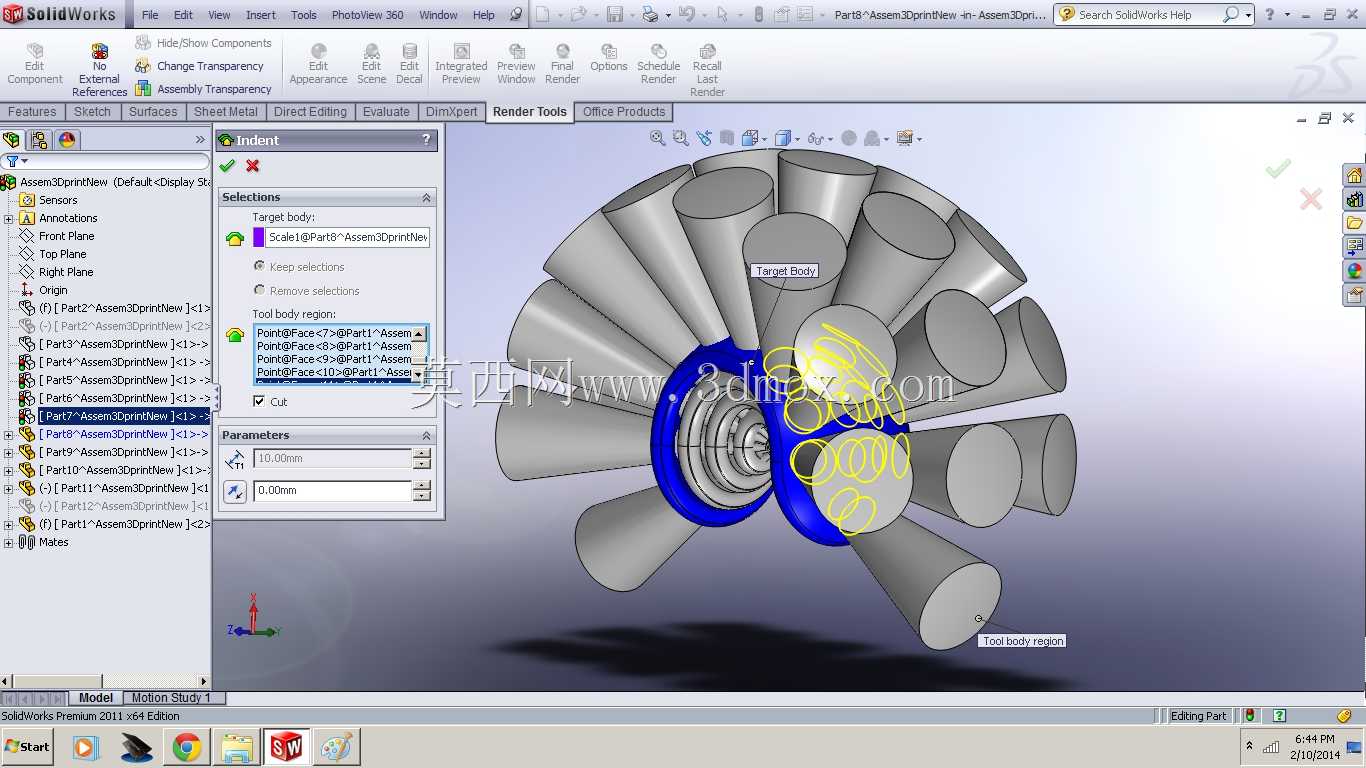The image size is (1366, 768).
Task: Switch to the Sheet Metal tab
Action: (x=226, y=112)
